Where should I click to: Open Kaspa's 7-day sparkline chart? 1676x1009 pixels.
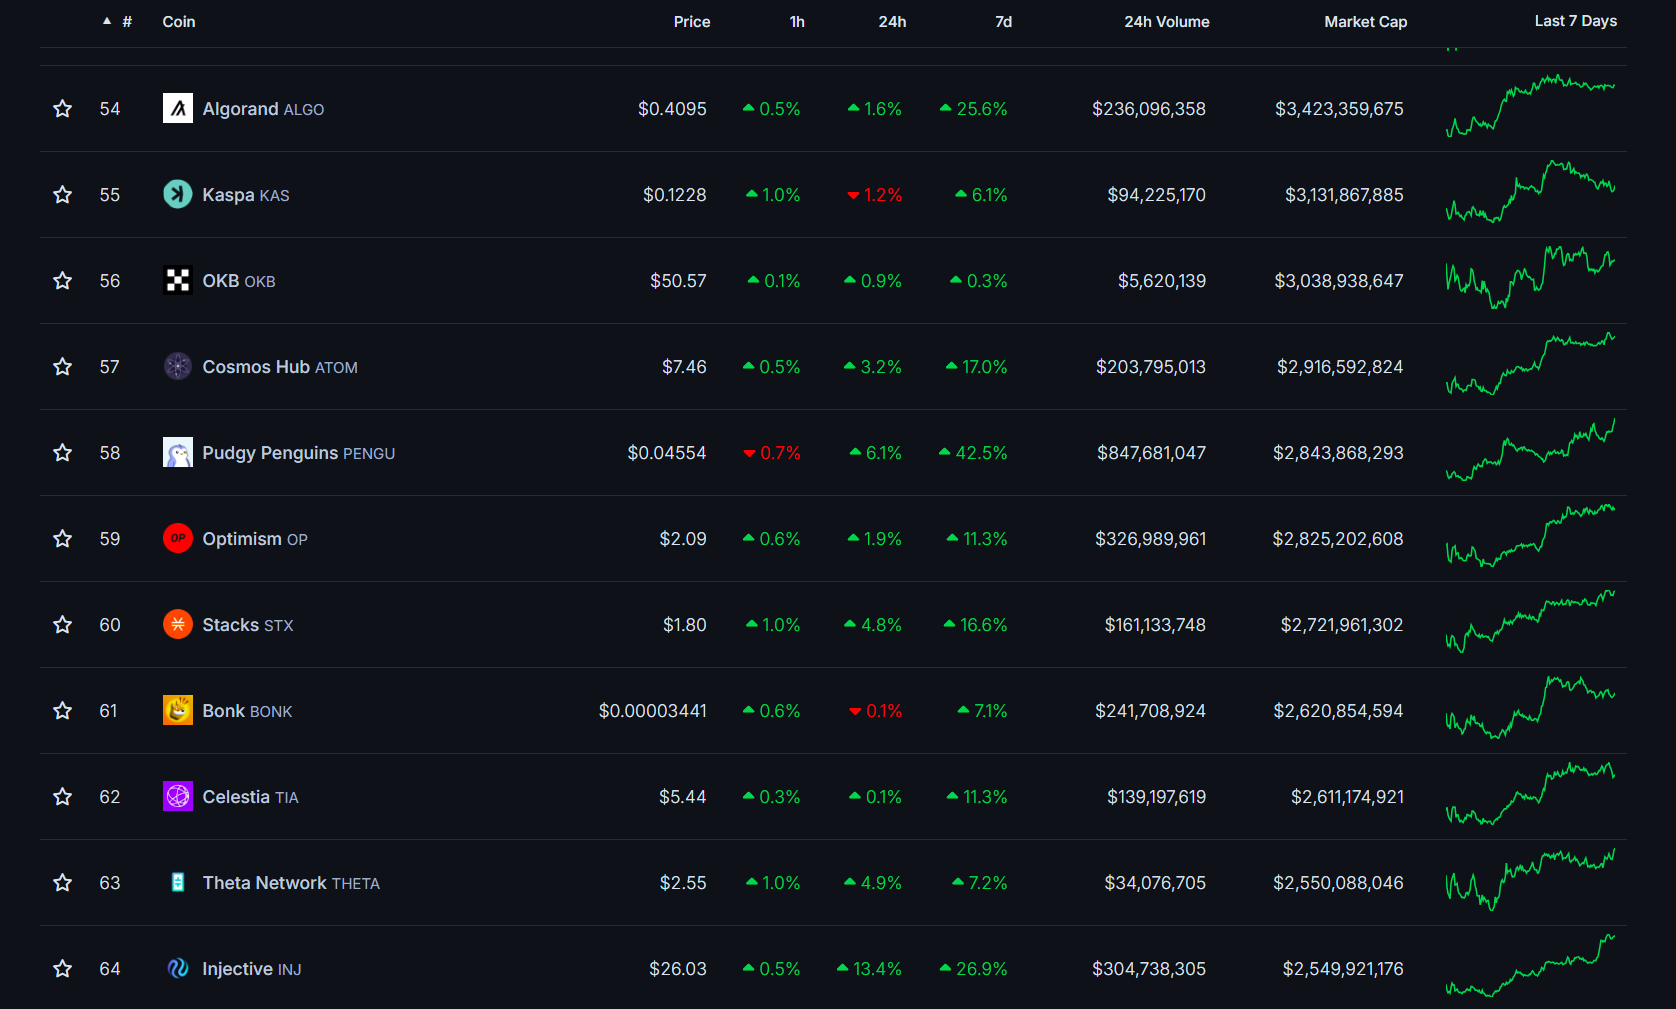point(1530,191)
